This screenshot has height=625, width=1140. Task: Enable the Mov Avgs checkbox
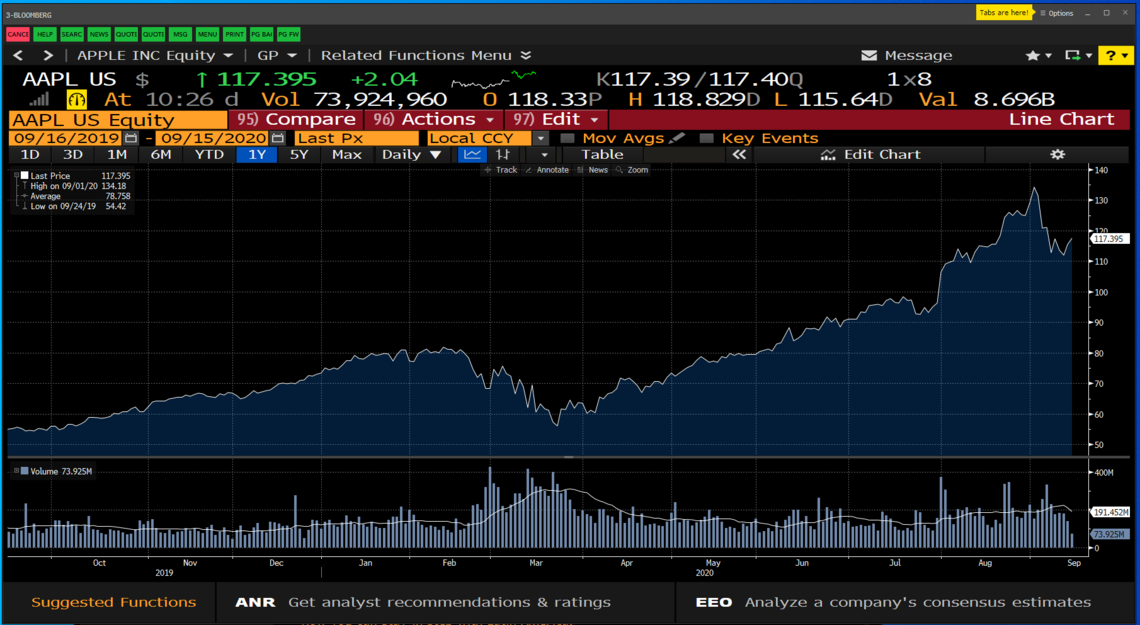pos(568,138)
